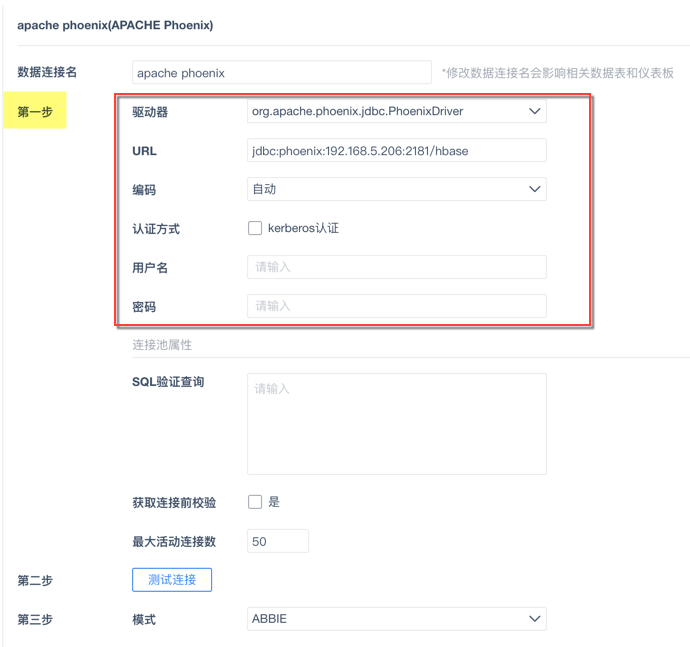
Task: Click the 测试连接 button
Action: pyautogui.click(x=172, y=580)
